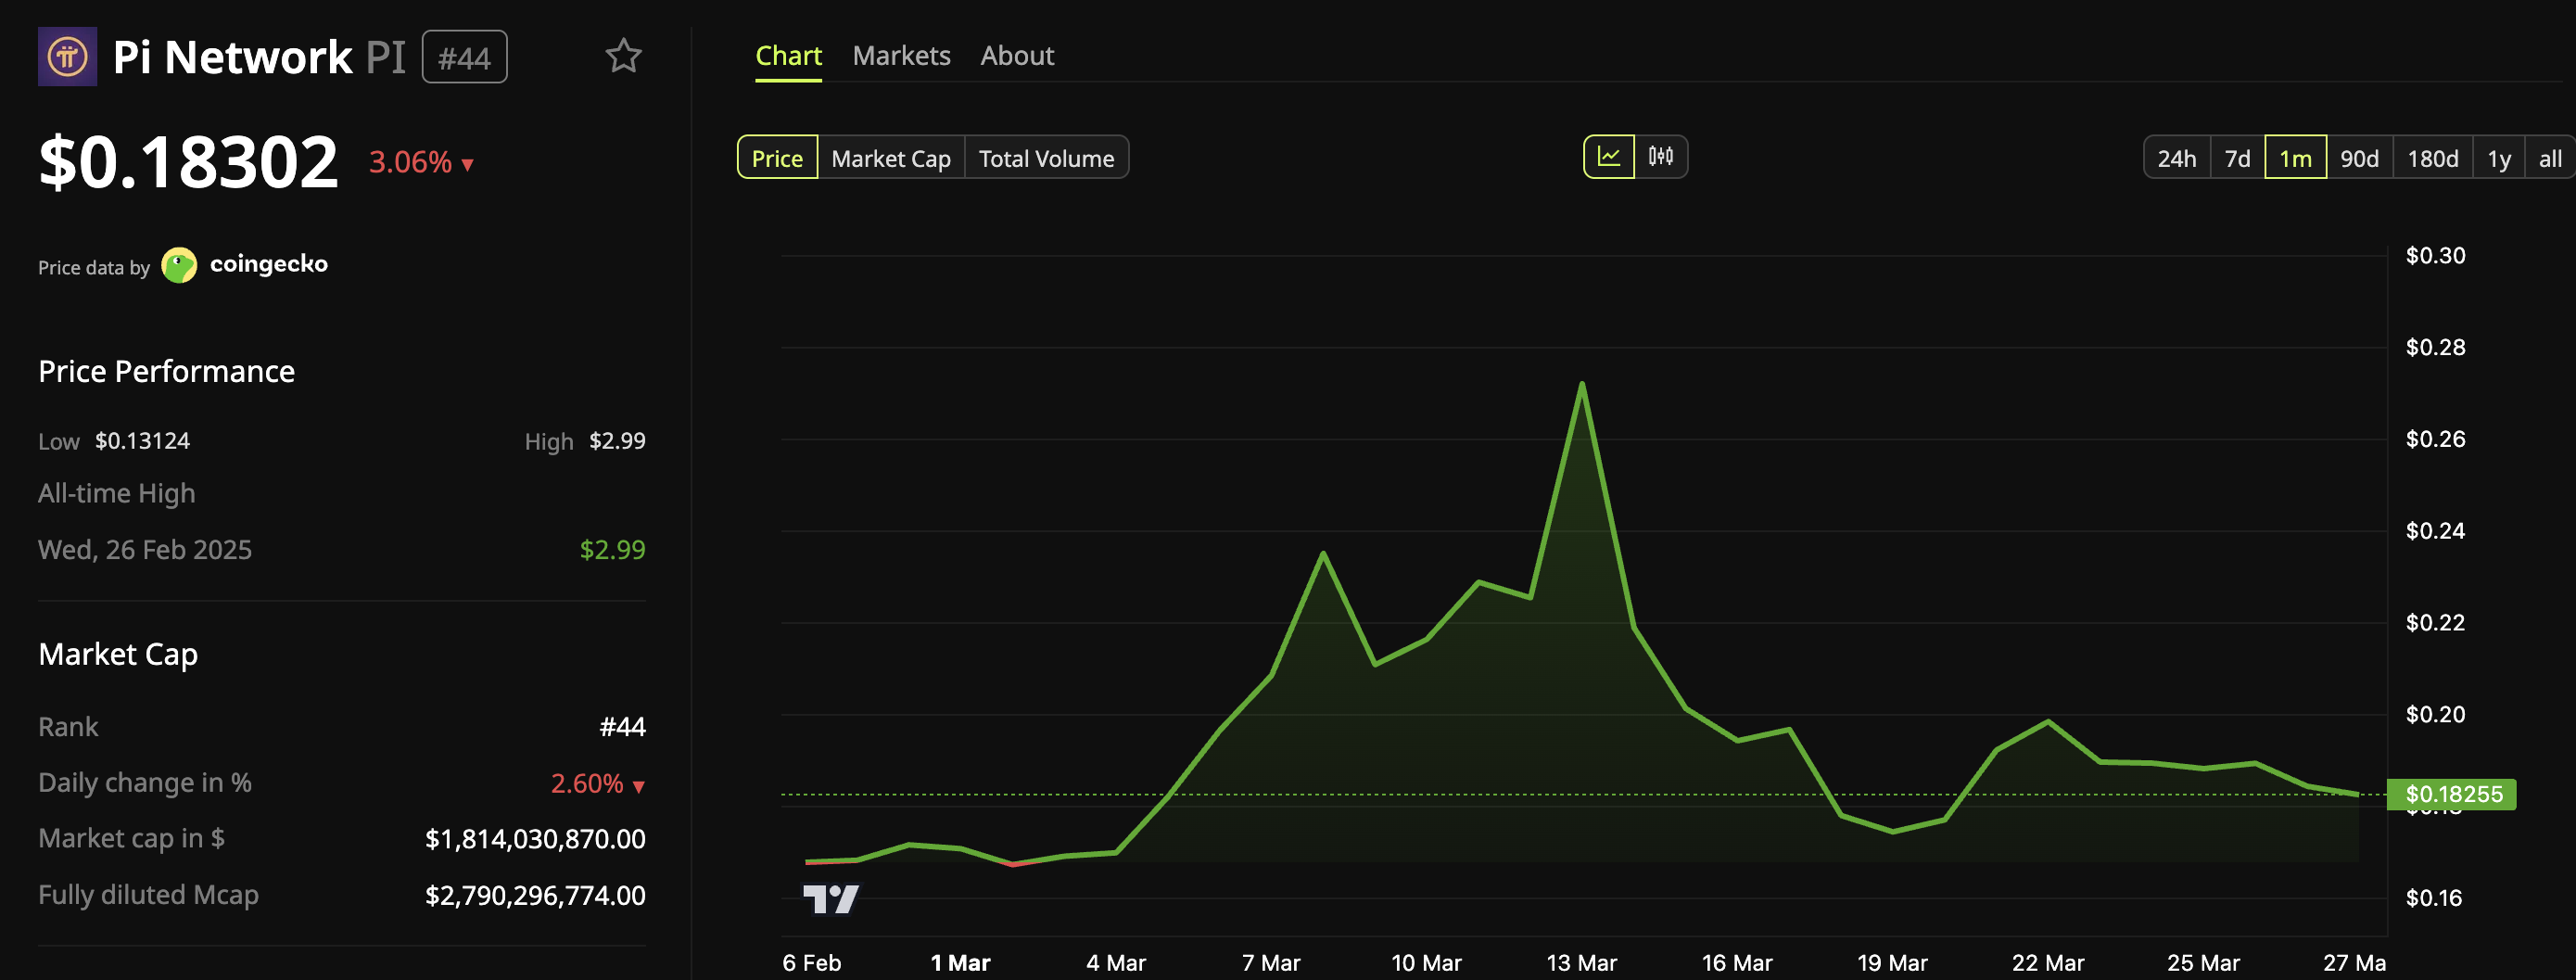Click the 3.06% price change indicator
Screen dimensions: 2576x980
click(x=421, y=162)
